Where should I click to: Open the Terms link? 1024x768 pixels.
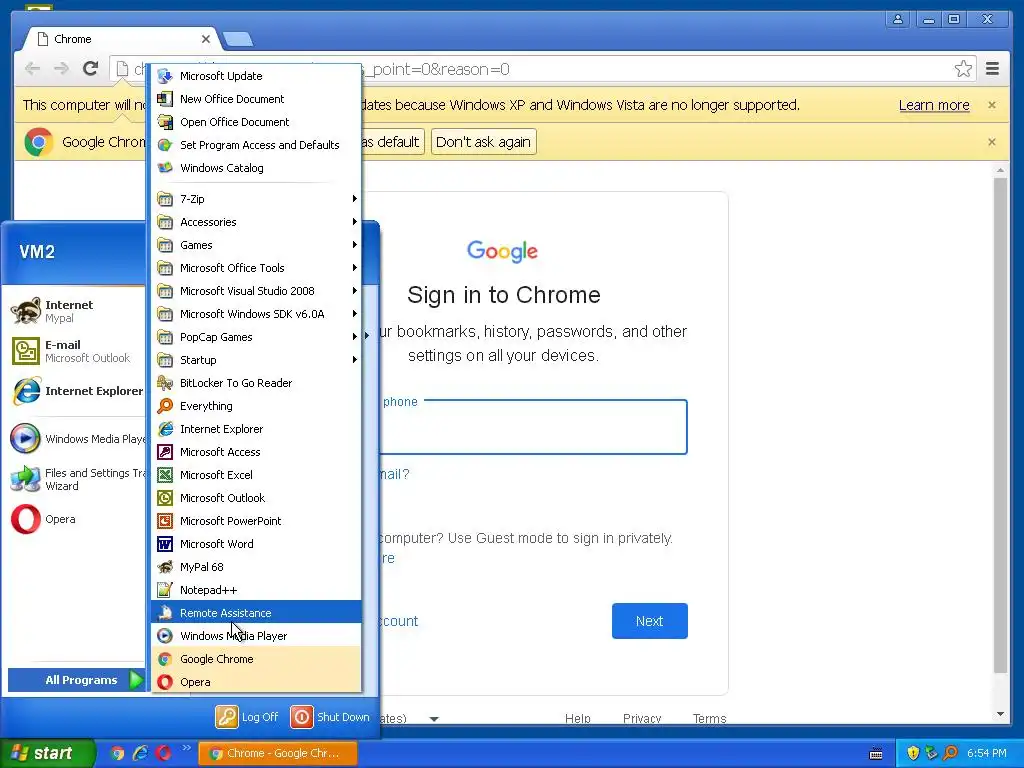(x=709, y=718)
